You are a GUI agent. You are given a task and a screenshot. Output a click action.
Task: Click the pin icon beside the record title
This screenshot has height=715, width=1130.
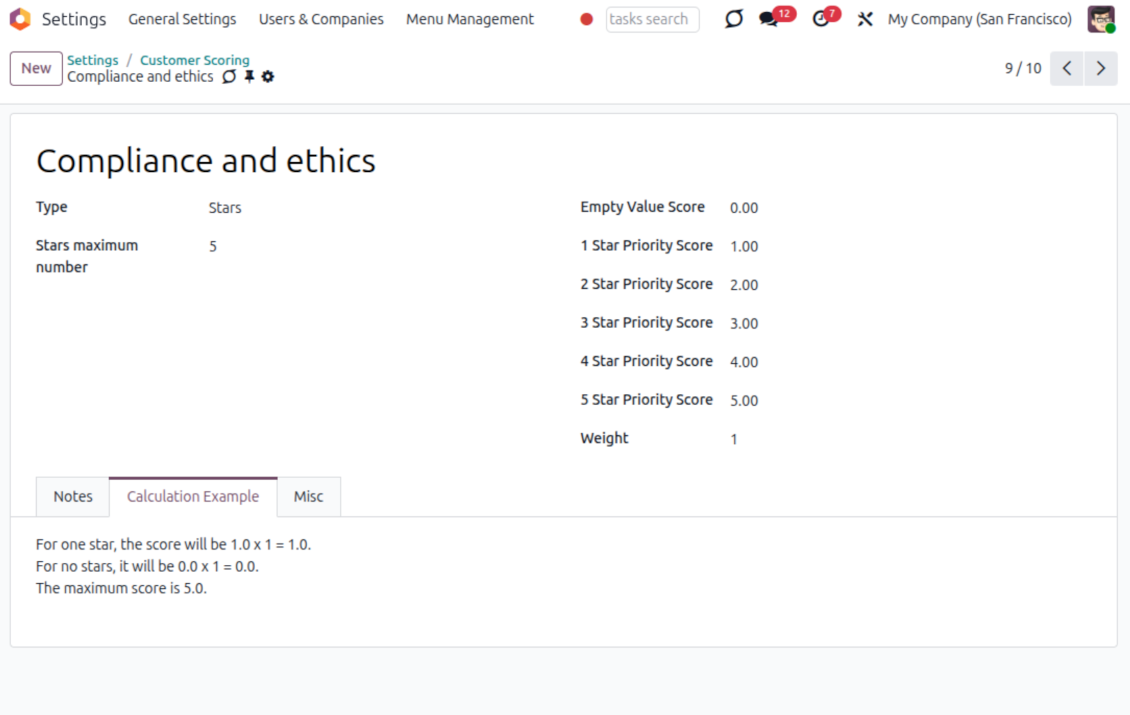pos(249,77)
